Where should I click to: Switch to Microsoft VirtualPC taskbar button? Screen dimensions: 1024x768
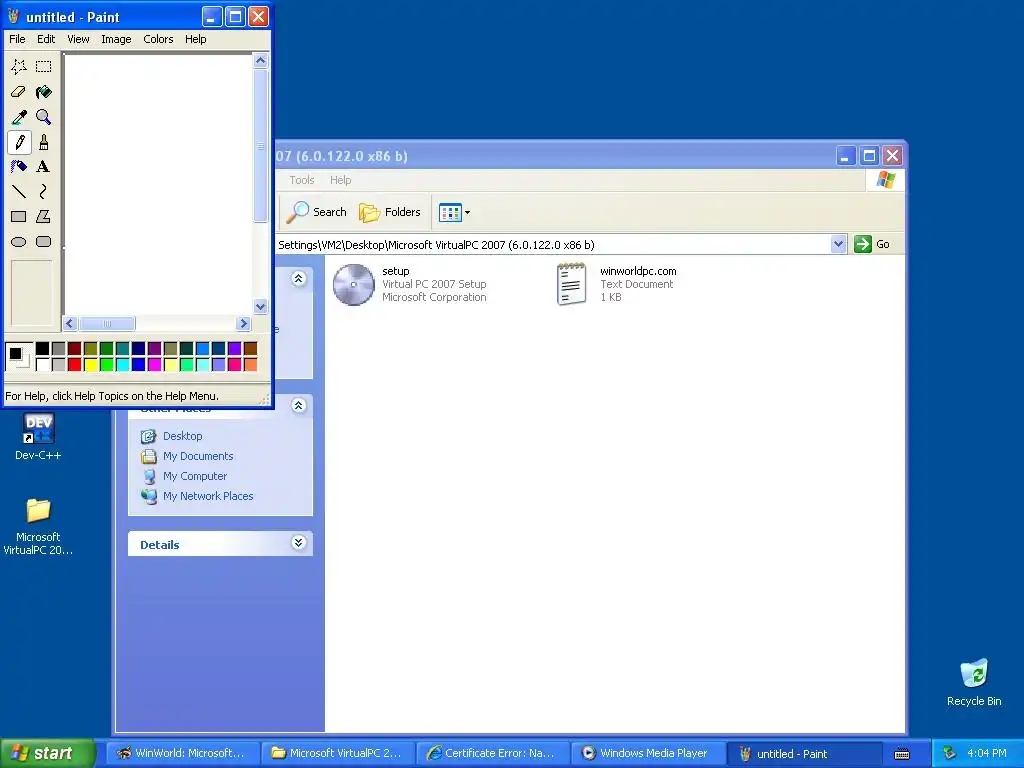(337, 754)
